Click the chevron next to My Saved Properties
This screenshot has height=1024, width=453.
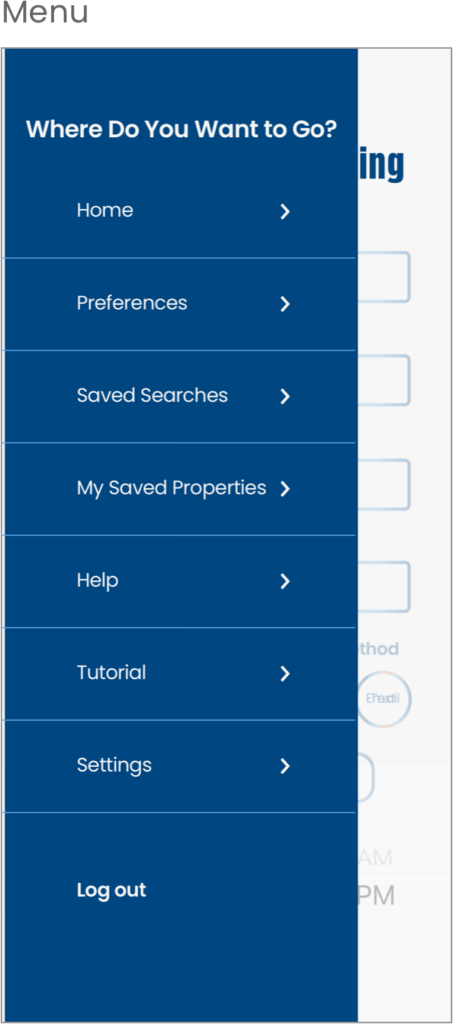click(x=285, y=489)
